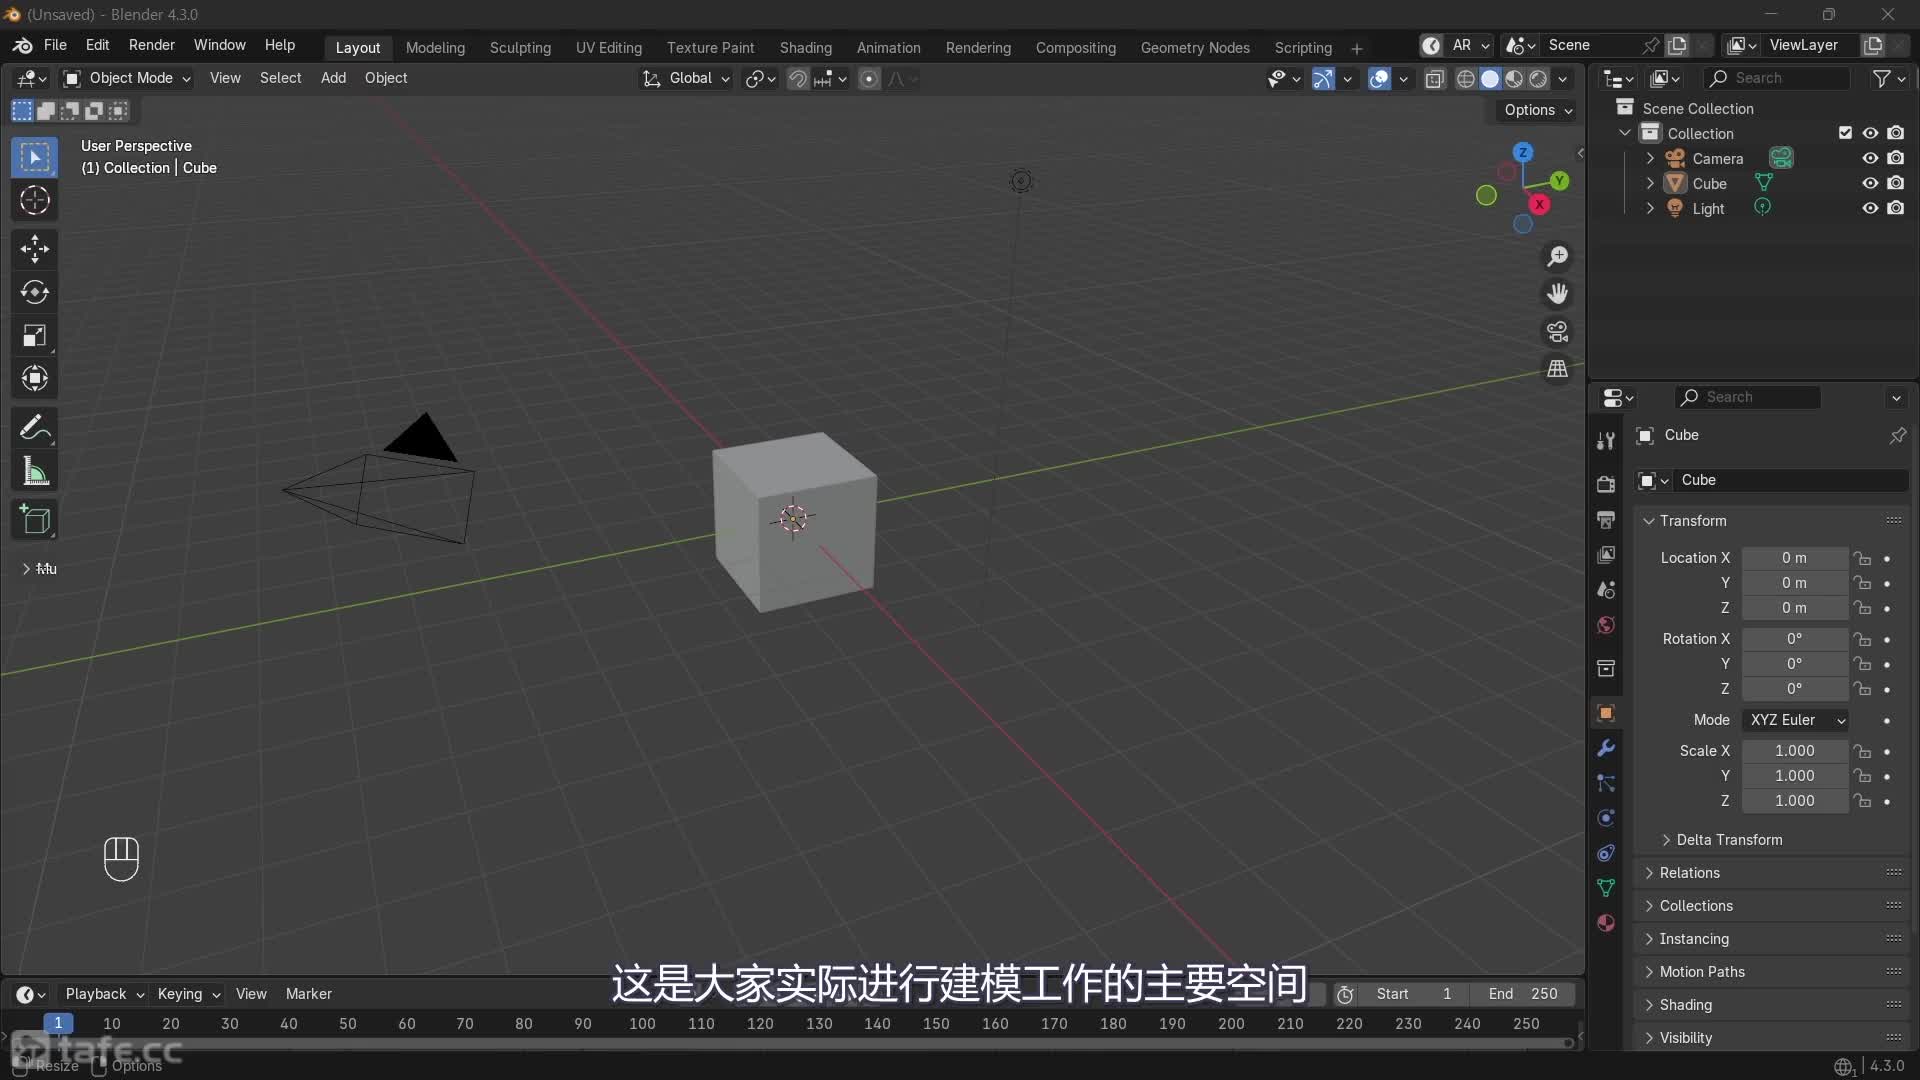Disable the Cube from rendering
This screenshot has height=1080, width=1920.
point(1897,183)
